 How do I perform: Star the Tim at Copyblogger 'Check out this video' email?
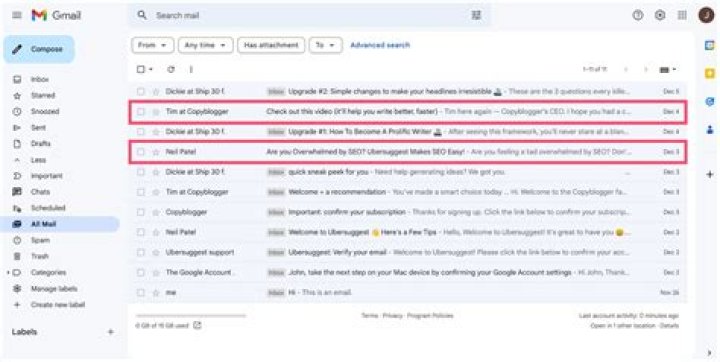(x=156, y=112)
